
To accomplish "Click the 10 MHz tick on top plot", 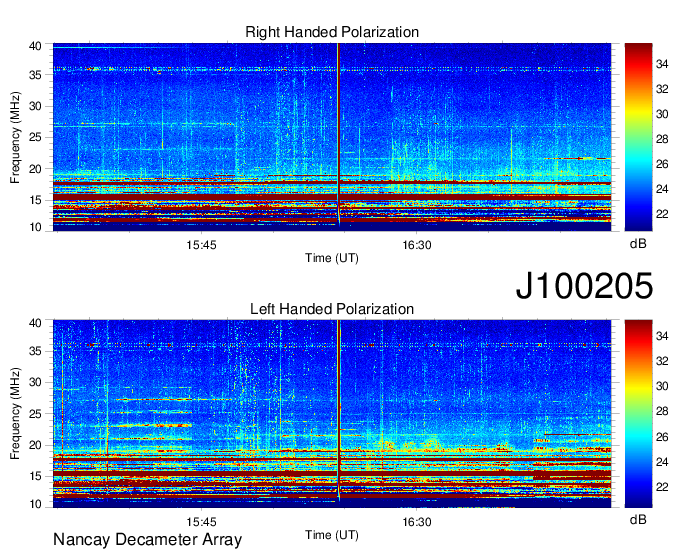I will click(x=35, y=227).
